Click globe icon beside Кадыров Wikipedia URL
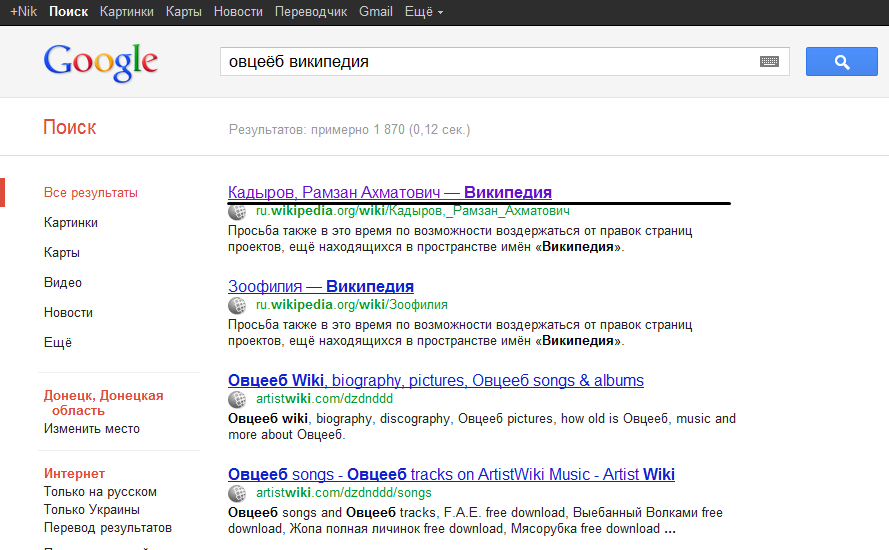This screenshot has height=550, width=889. point(237,212)
